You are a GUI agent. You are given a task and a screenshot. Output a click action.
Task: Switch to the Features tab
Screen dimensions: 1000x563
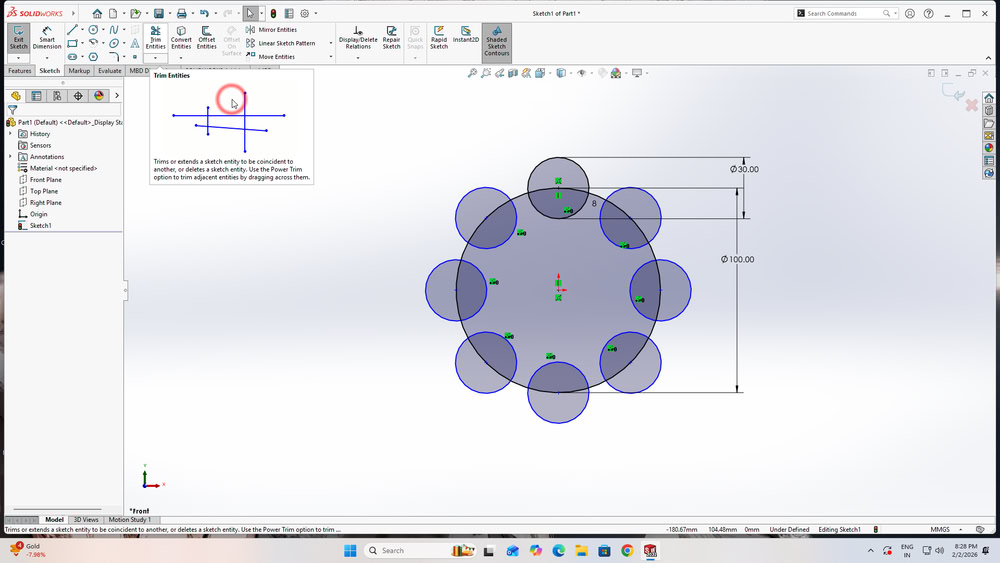[x=19, y=71]
